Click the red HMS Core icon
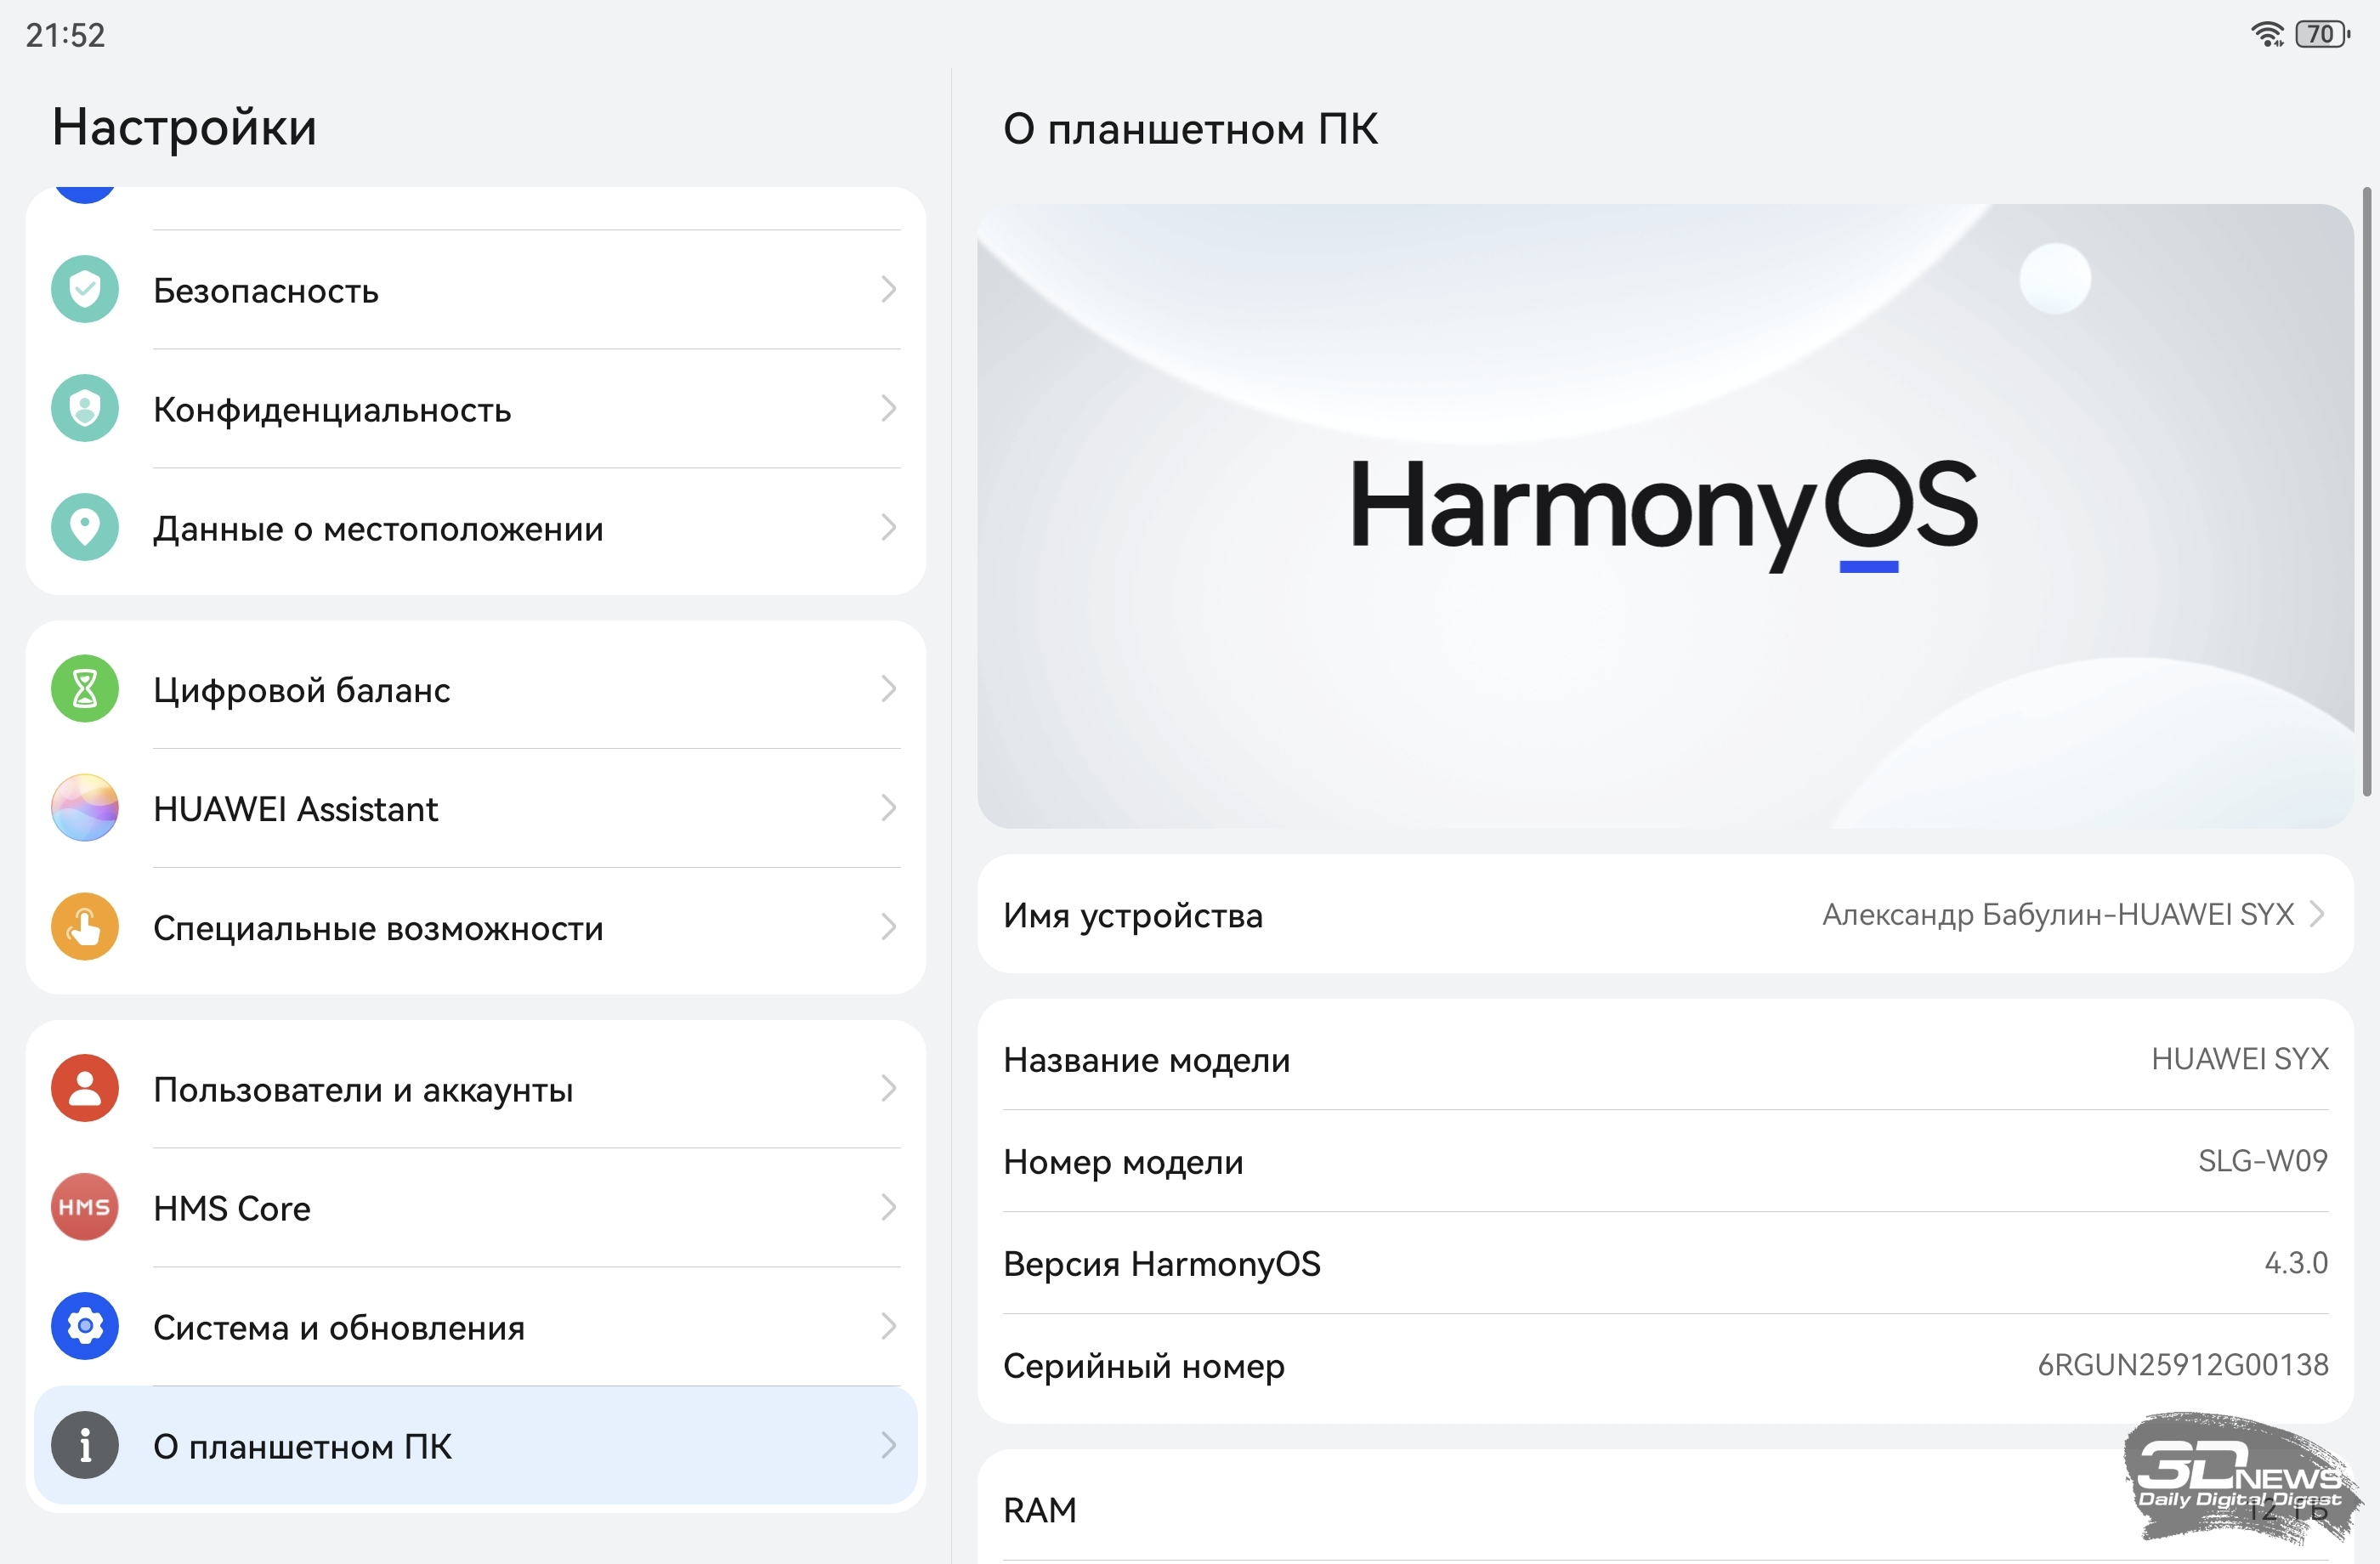2380x1564 pixels. pyautogui.click(x=85, y=1207)
